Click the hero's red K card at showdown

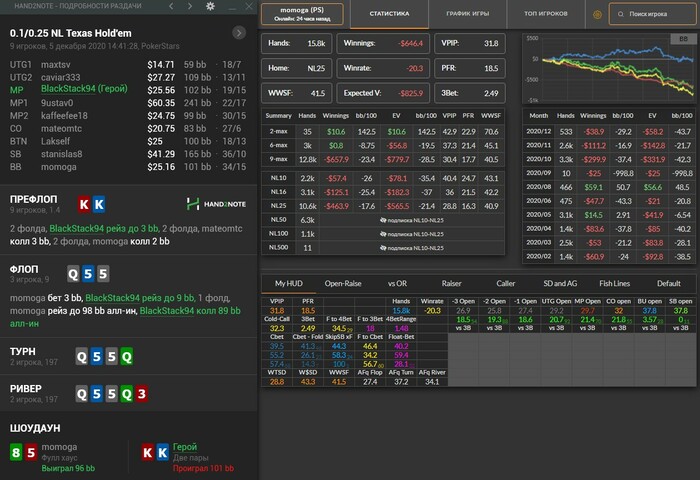point(147,453)
